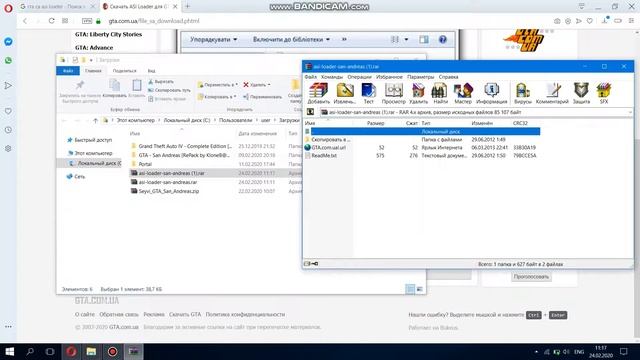Open History in Opera sidebar
This screenshot has height=360, width=640.
8,130
